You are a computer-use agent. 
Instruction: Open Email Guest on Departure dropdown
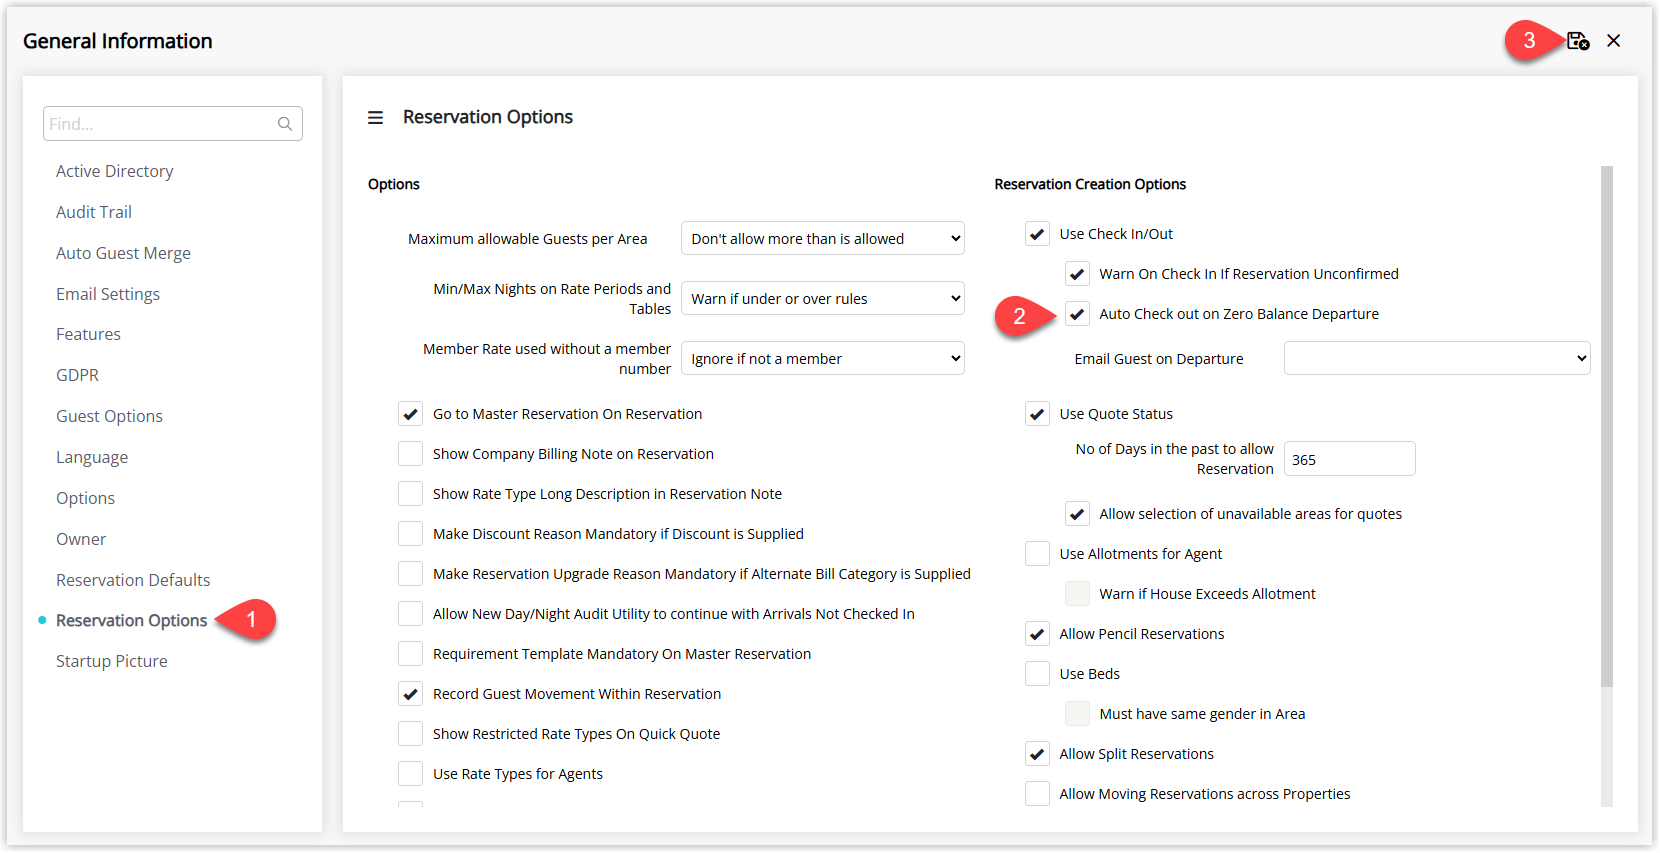pos(1437,359)
